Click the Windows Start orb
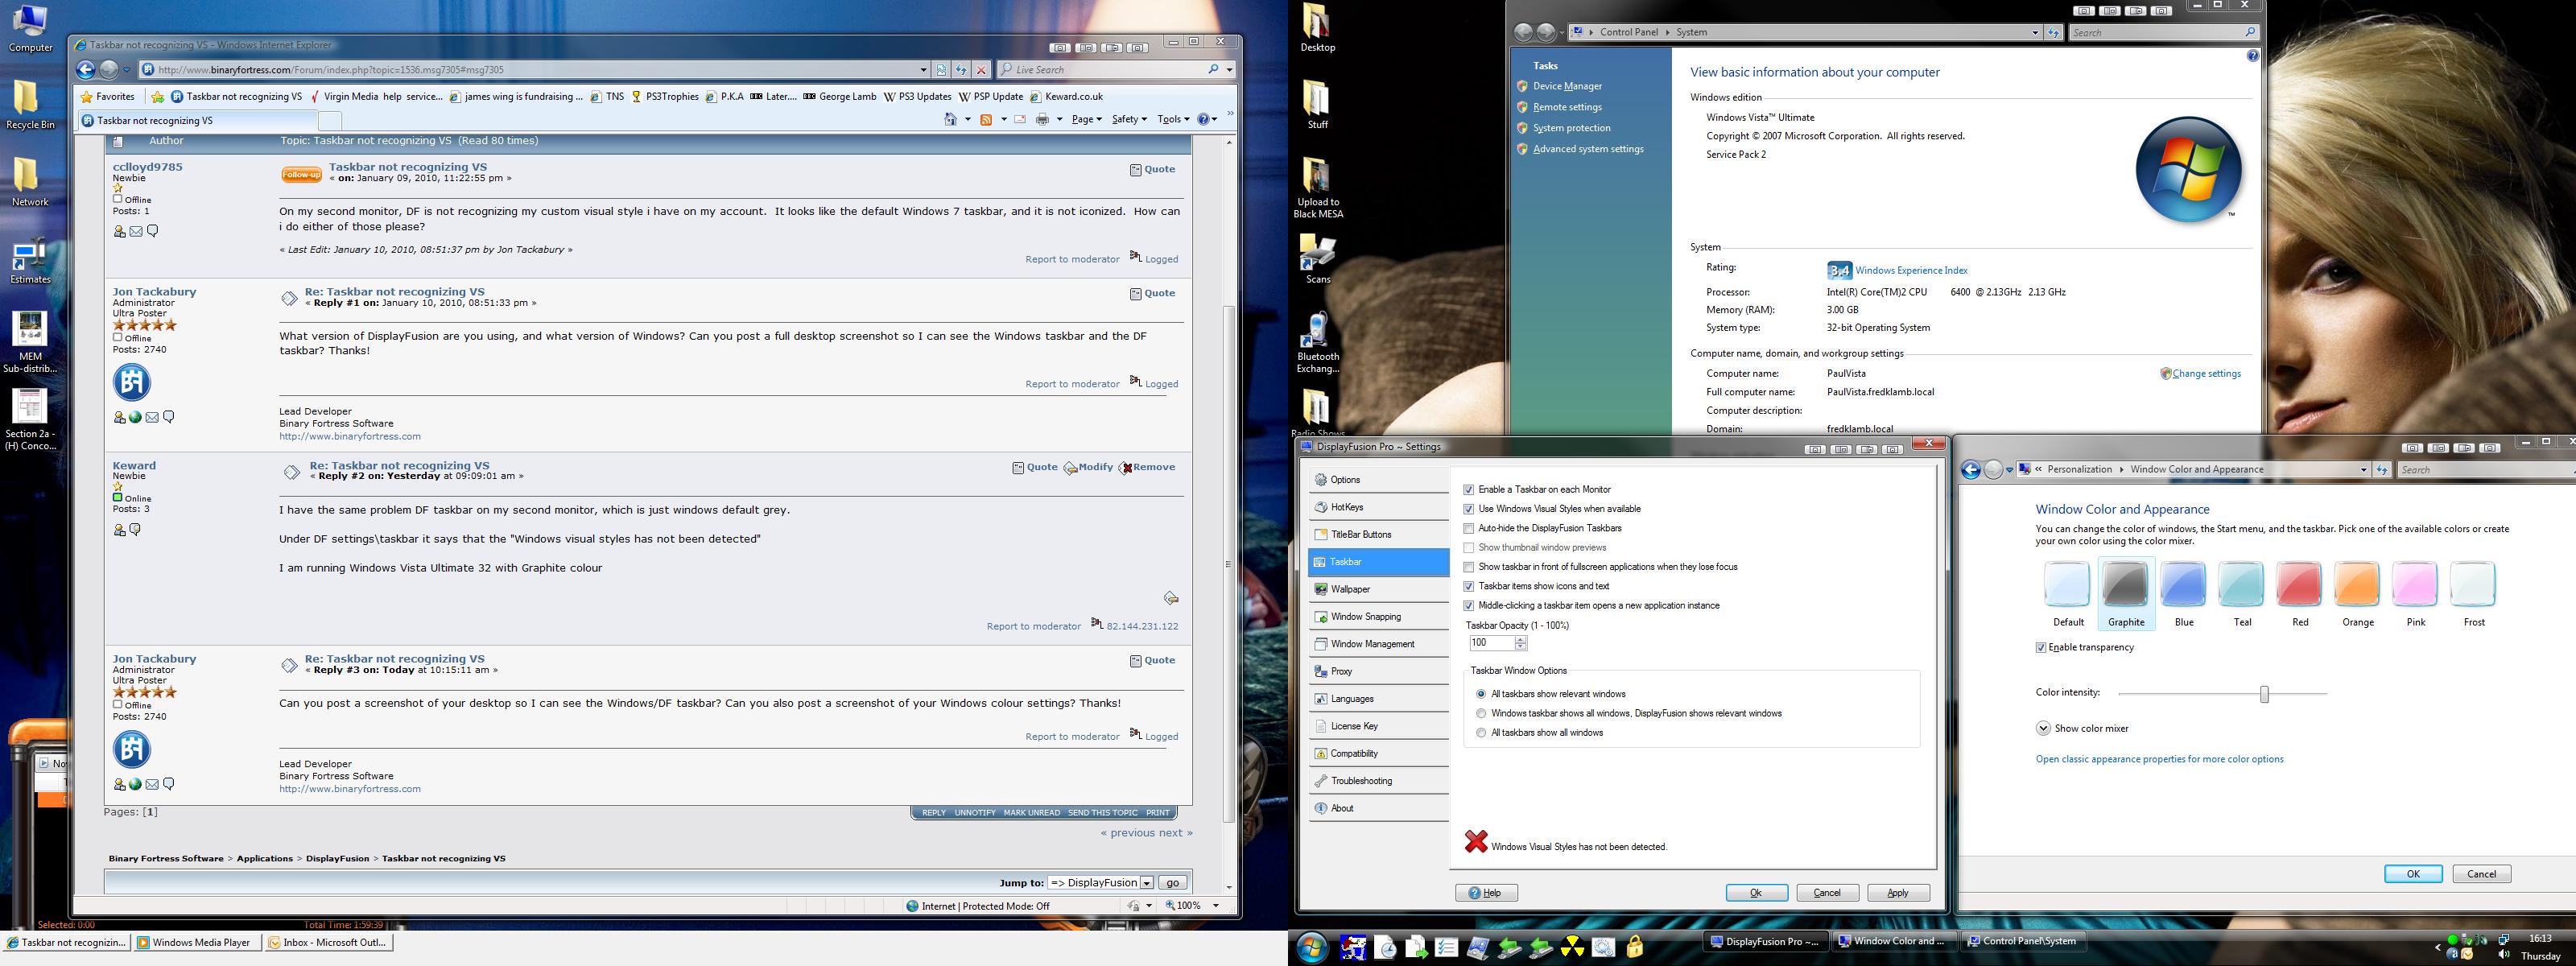This screenshot has height=966, width=2576. tap(1311, 946)
